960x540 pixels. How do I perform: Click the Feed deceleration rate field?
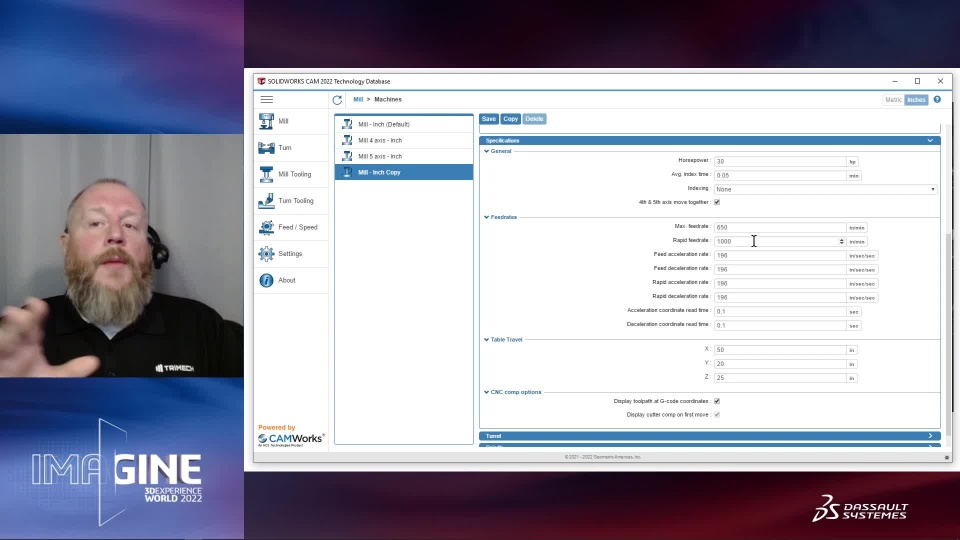pos(780,269)
